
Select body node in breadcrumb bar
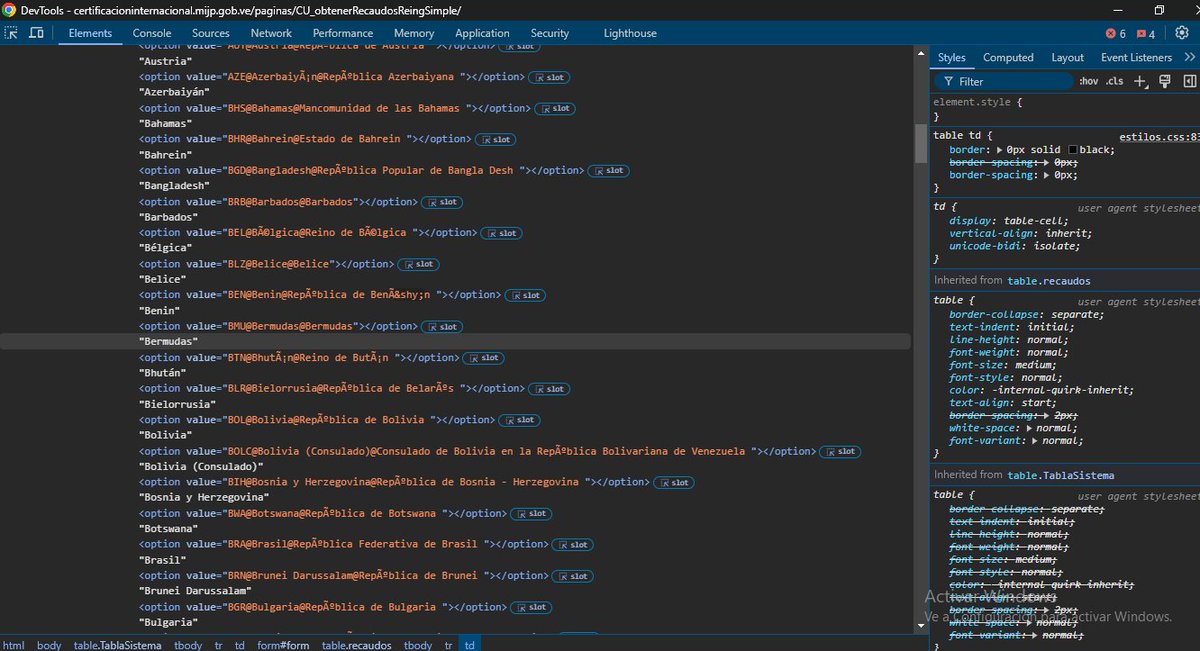49,645
